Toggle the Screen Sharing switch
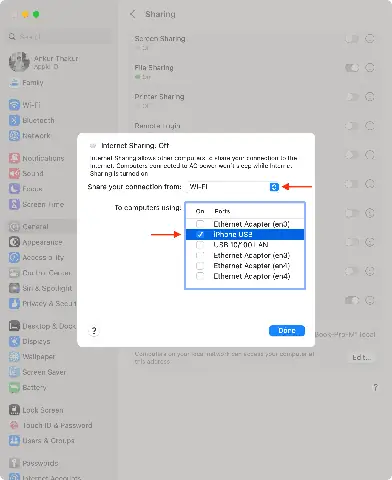Image resolution: width=392 pixels, height=480 pixels. 352,39
